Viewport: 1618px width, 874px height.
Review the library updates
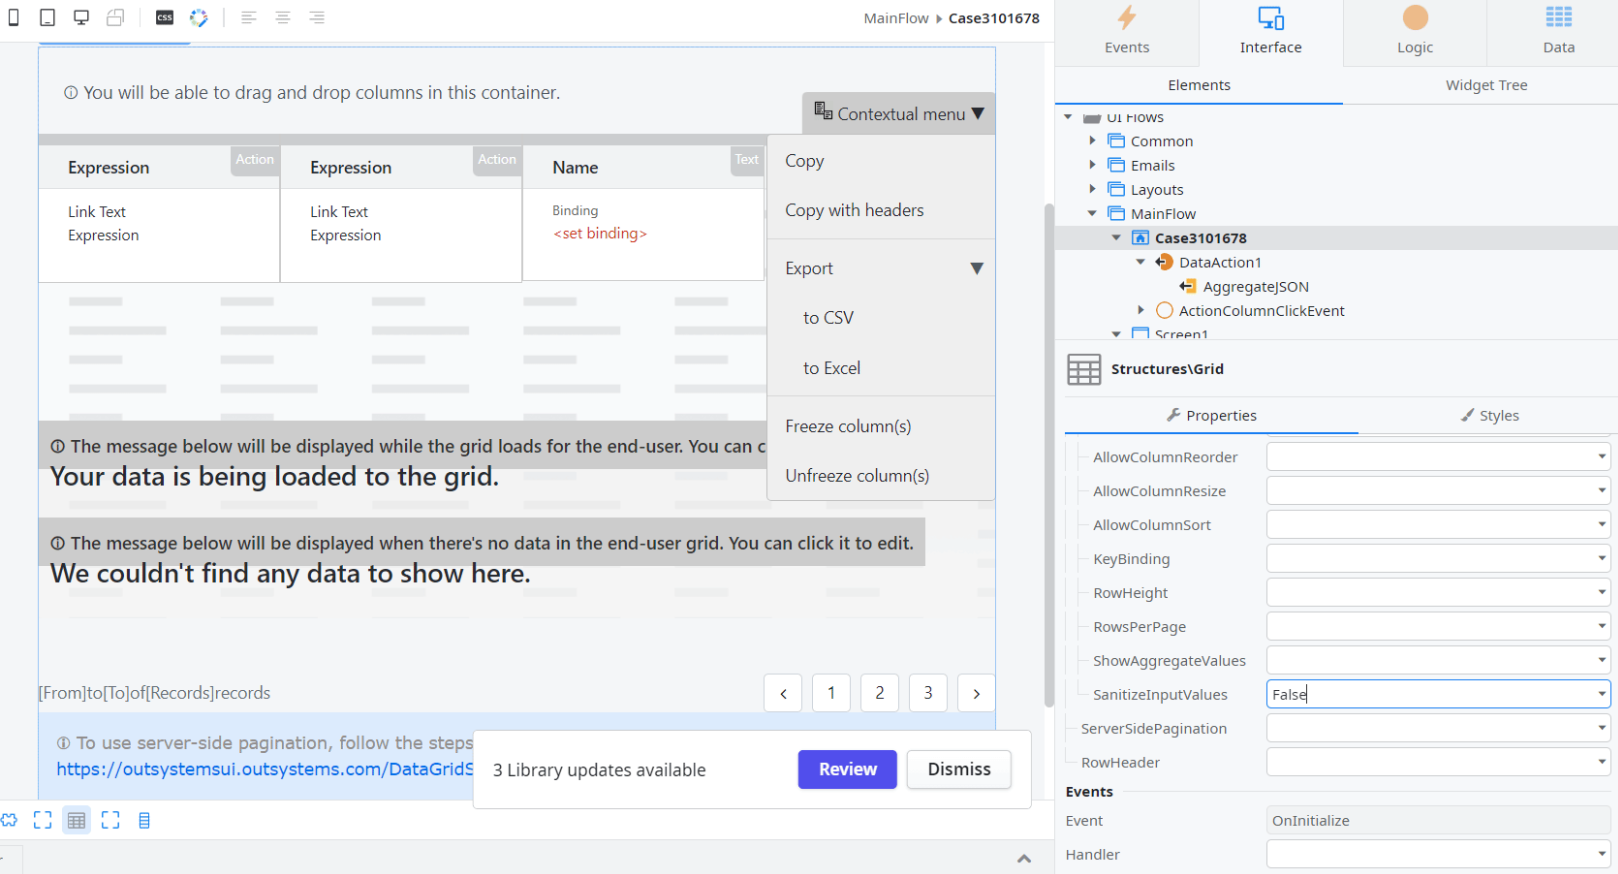(847, 769)
